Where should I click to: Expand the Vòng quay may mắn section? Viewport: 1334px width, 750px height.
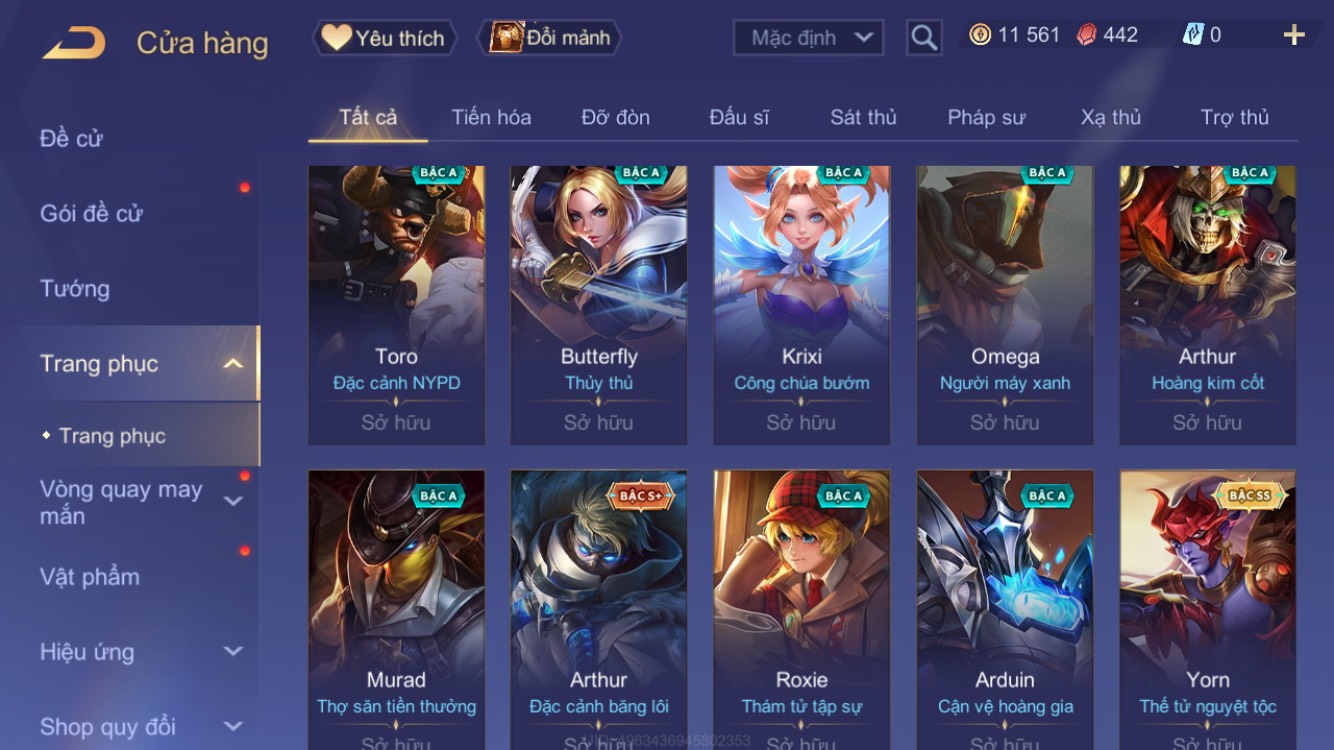[x=233, y=502]
